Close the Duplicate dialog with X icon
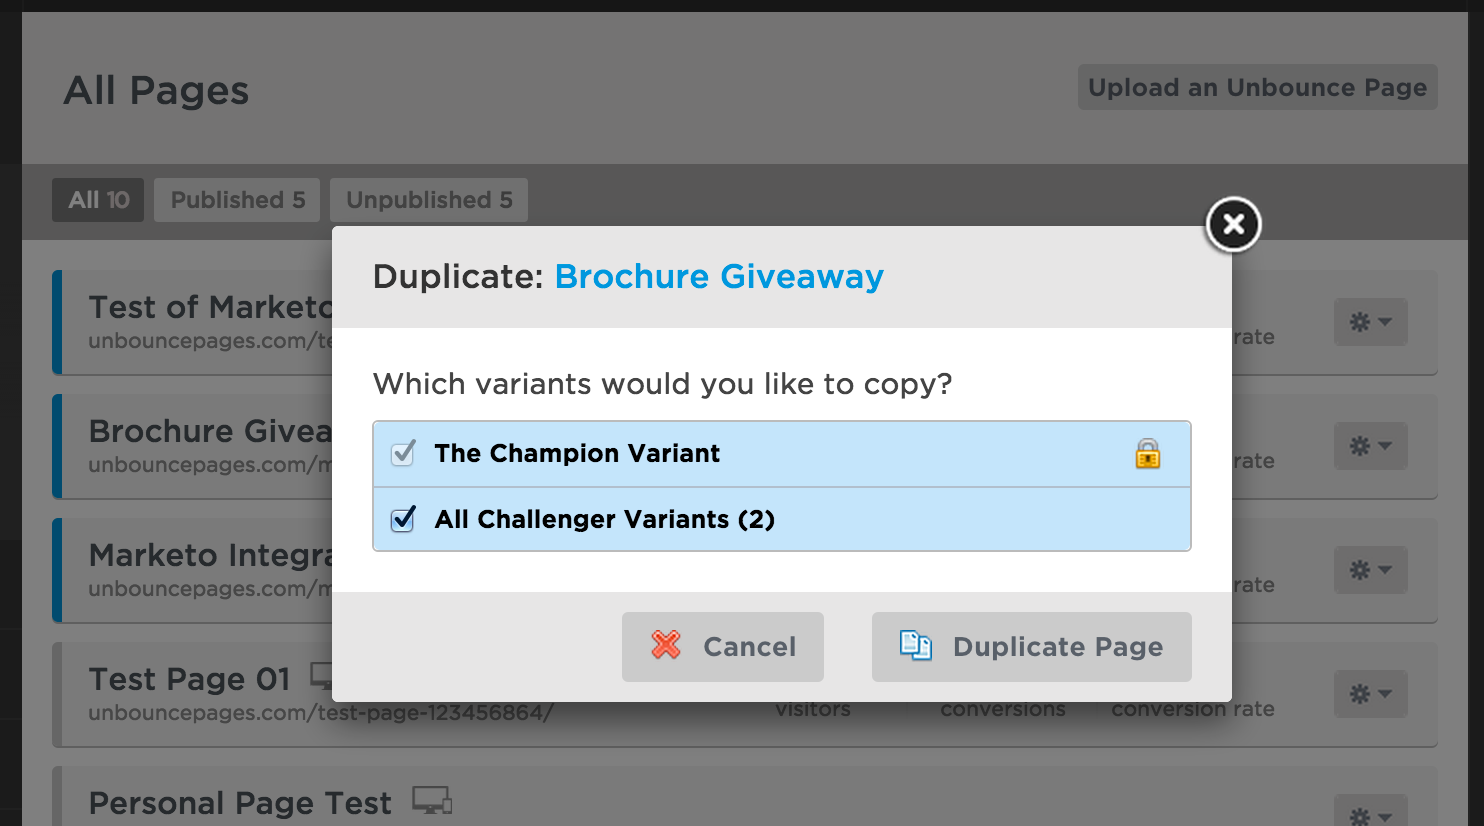 (1233, 224)
